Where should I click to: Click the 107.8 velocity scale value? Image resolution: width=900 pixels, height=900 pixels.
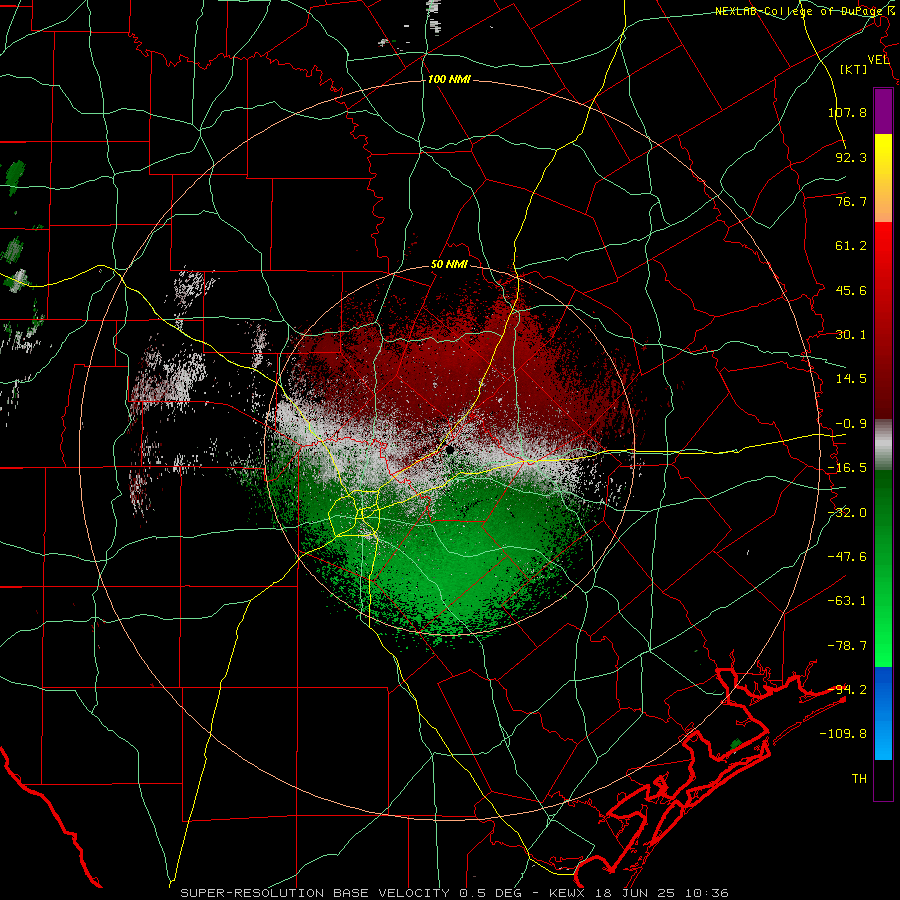point(847,112)
